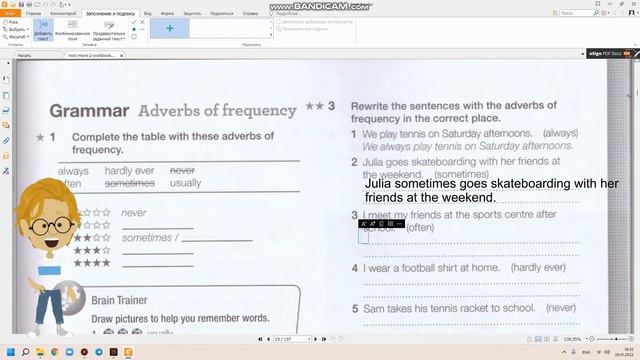Image resolution: width=640 pixels, height=360 pixels.
Task: Switch to the Форма ribbon tab
Action: 167,13
